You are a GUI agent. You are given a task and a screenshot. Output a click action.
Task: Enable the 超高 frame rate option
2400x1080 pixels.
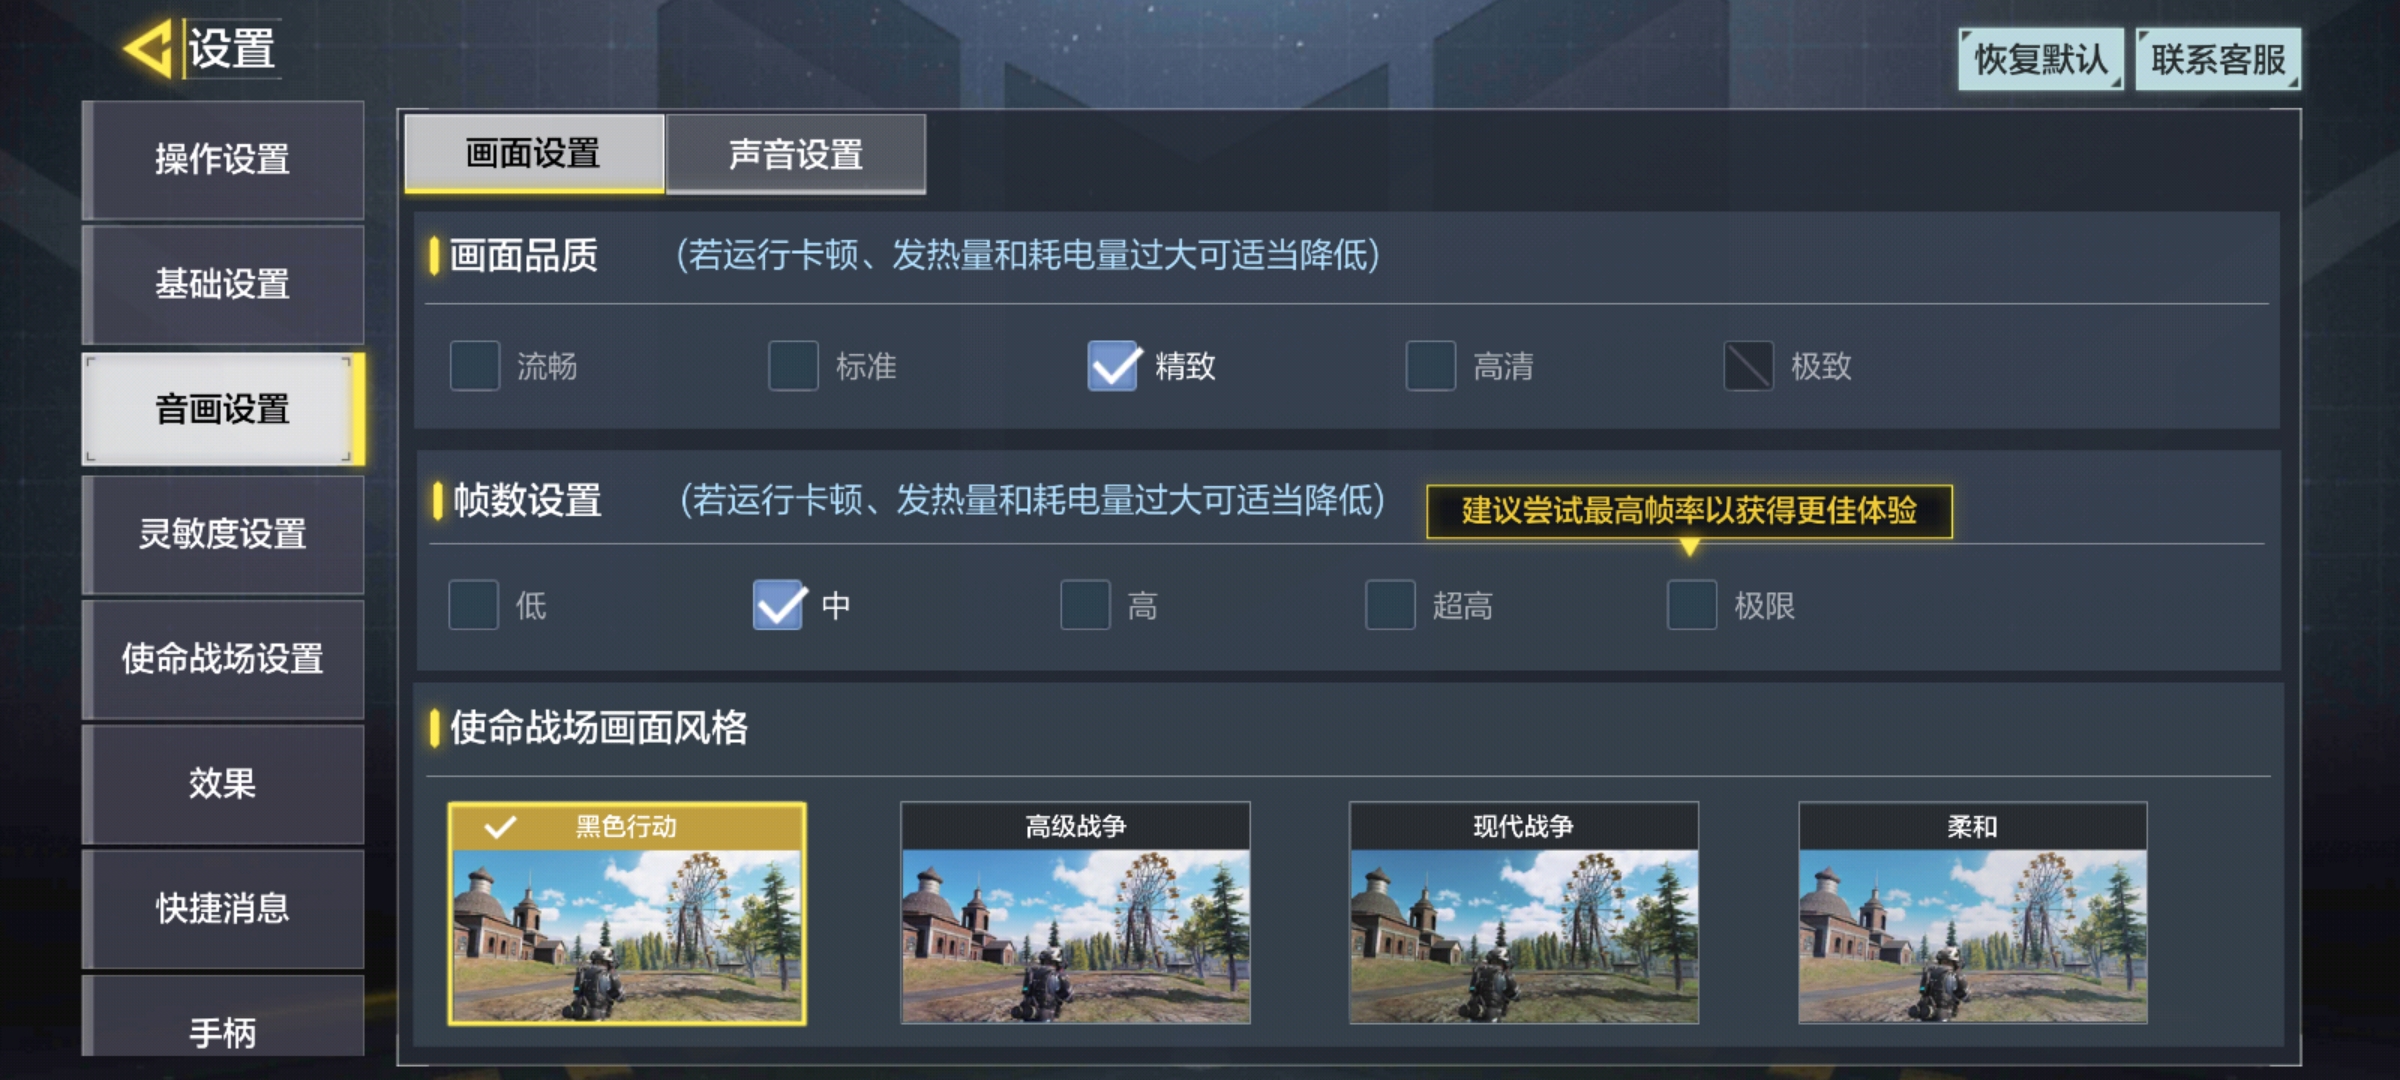(x=1390, y=605)
